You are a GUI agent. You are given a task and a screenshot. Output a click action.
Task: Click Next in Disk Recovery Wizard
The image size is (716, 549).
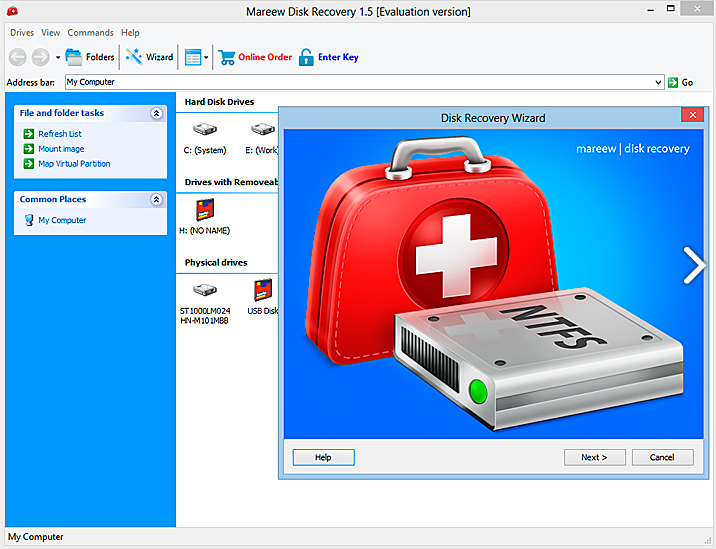pyautogui.click(x=594, y=457)
